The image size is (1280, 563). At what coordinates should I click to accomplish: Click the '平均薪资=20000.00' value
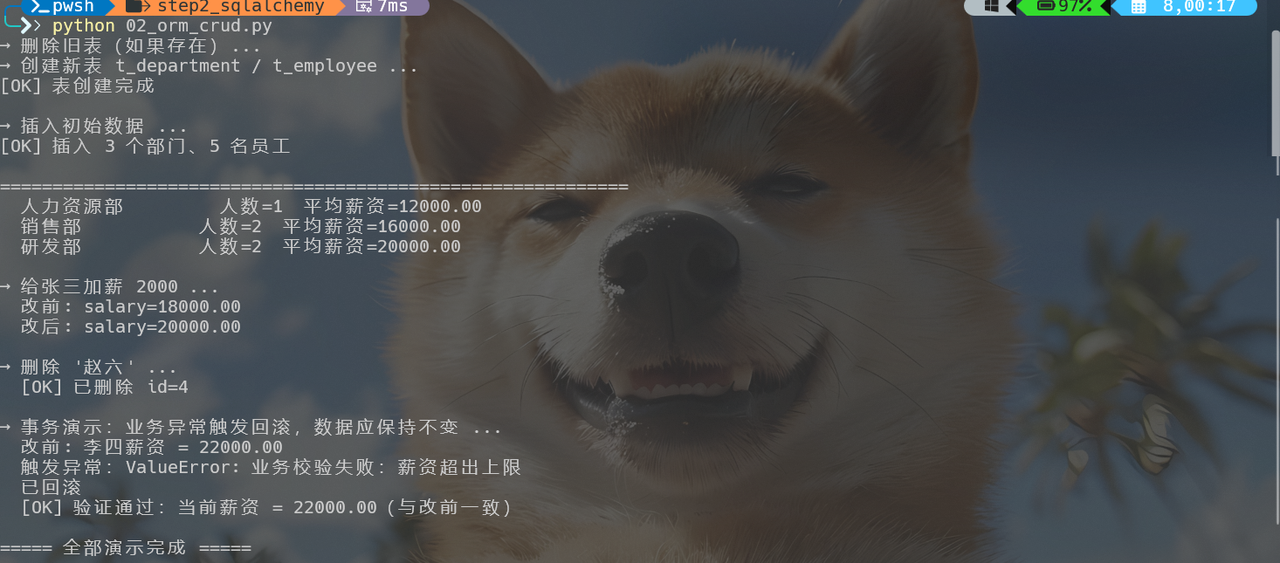pos(372,247)
